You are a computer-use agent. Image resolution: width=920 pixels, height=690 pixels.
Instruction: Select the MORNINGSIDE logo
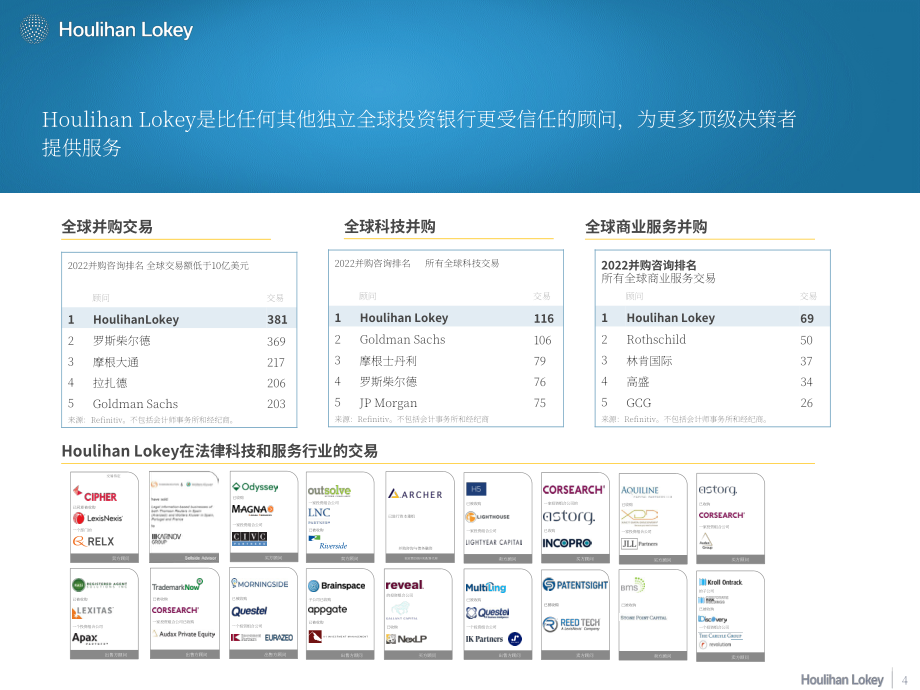pos(259,584)
